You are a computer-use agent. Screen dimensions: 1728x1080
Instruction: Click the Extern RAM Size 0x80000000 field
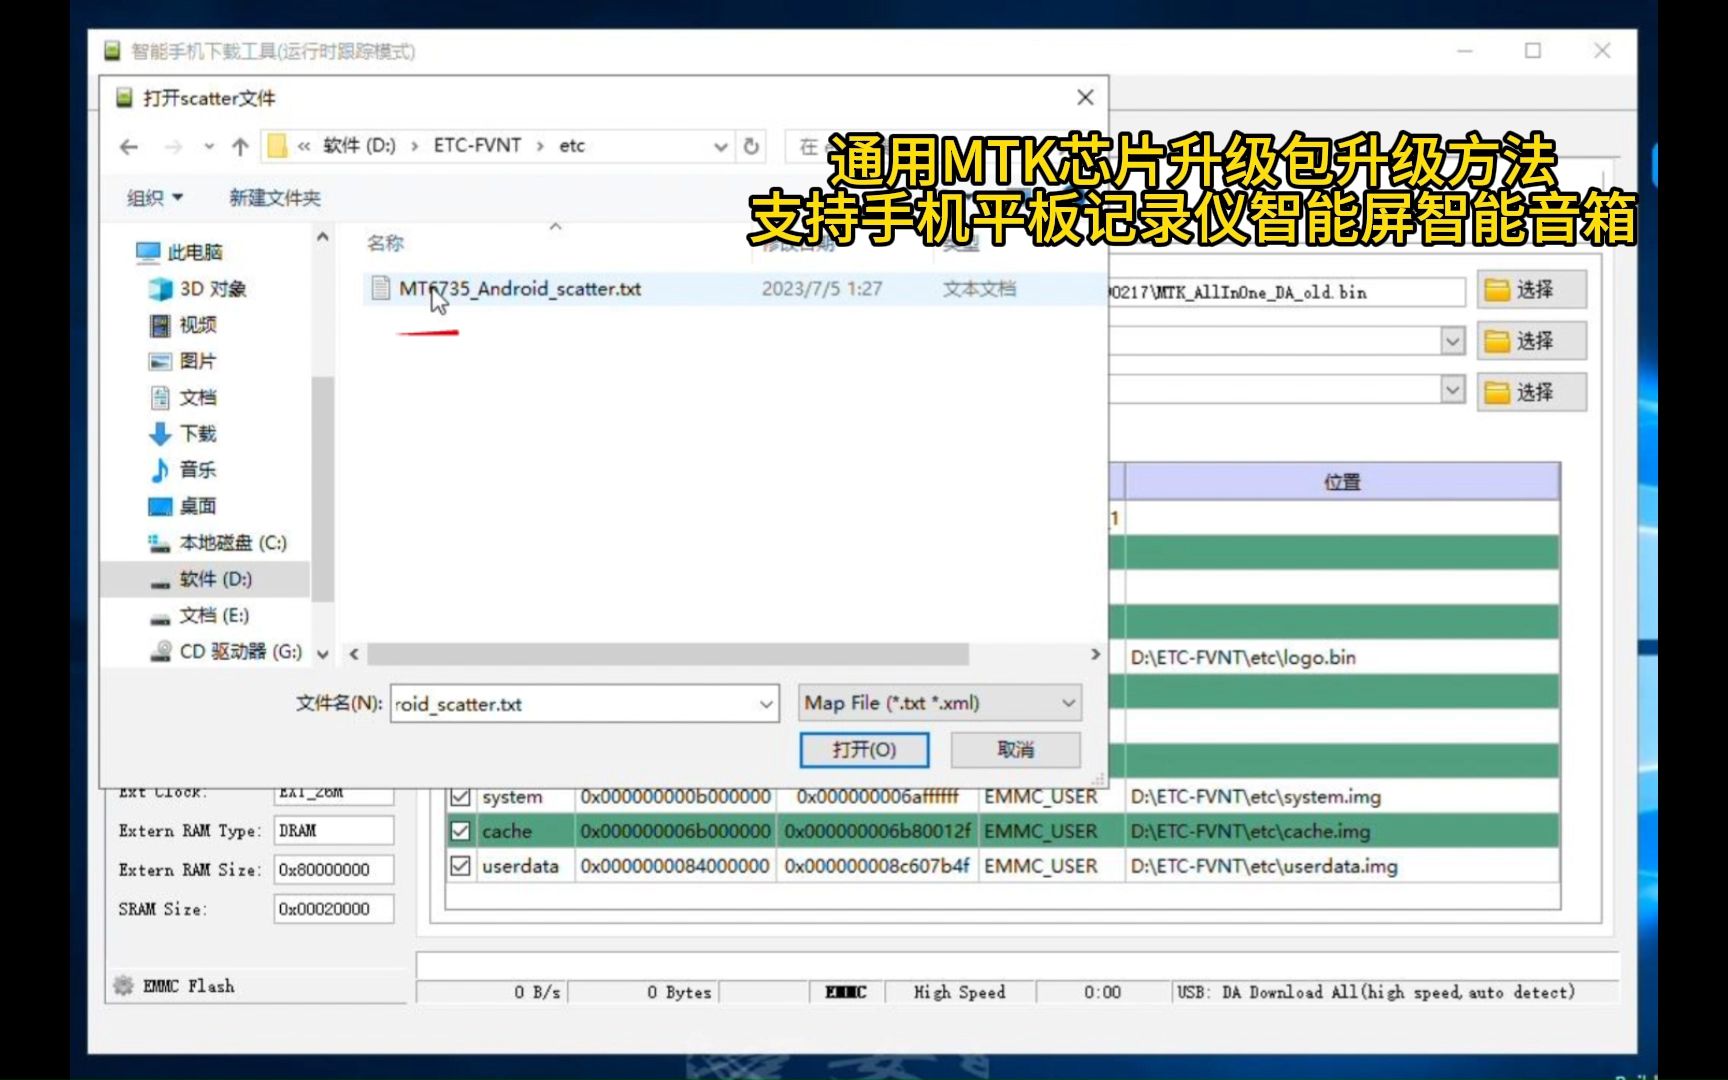pos(333,870)
